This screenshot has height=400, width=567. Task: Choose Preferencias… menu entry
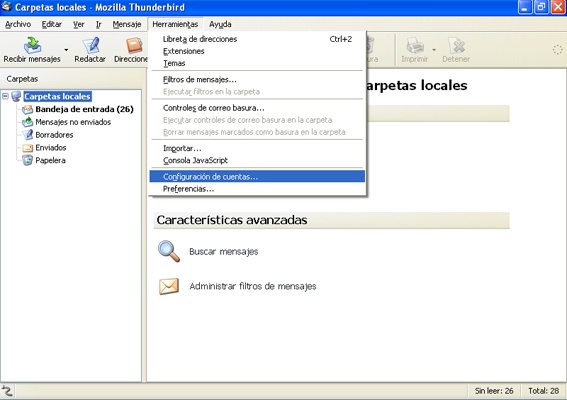[x=257, y=189]
